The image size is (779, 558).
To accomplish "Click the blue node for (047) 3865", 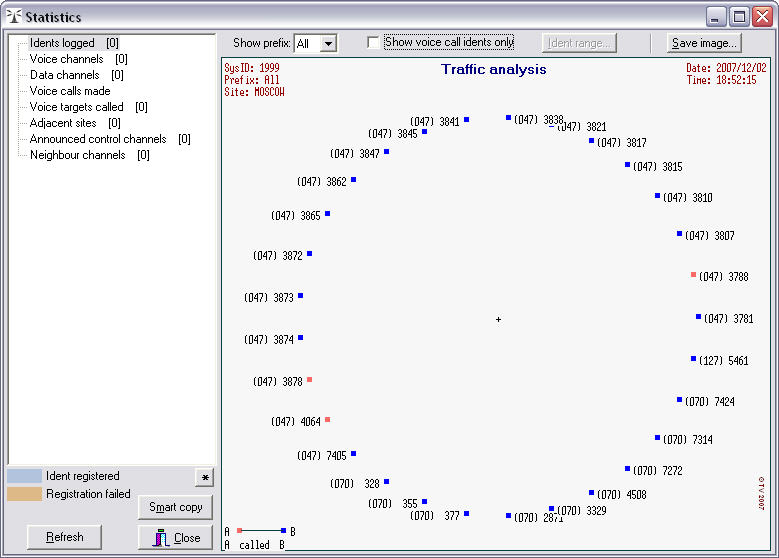I will point(327,214).
